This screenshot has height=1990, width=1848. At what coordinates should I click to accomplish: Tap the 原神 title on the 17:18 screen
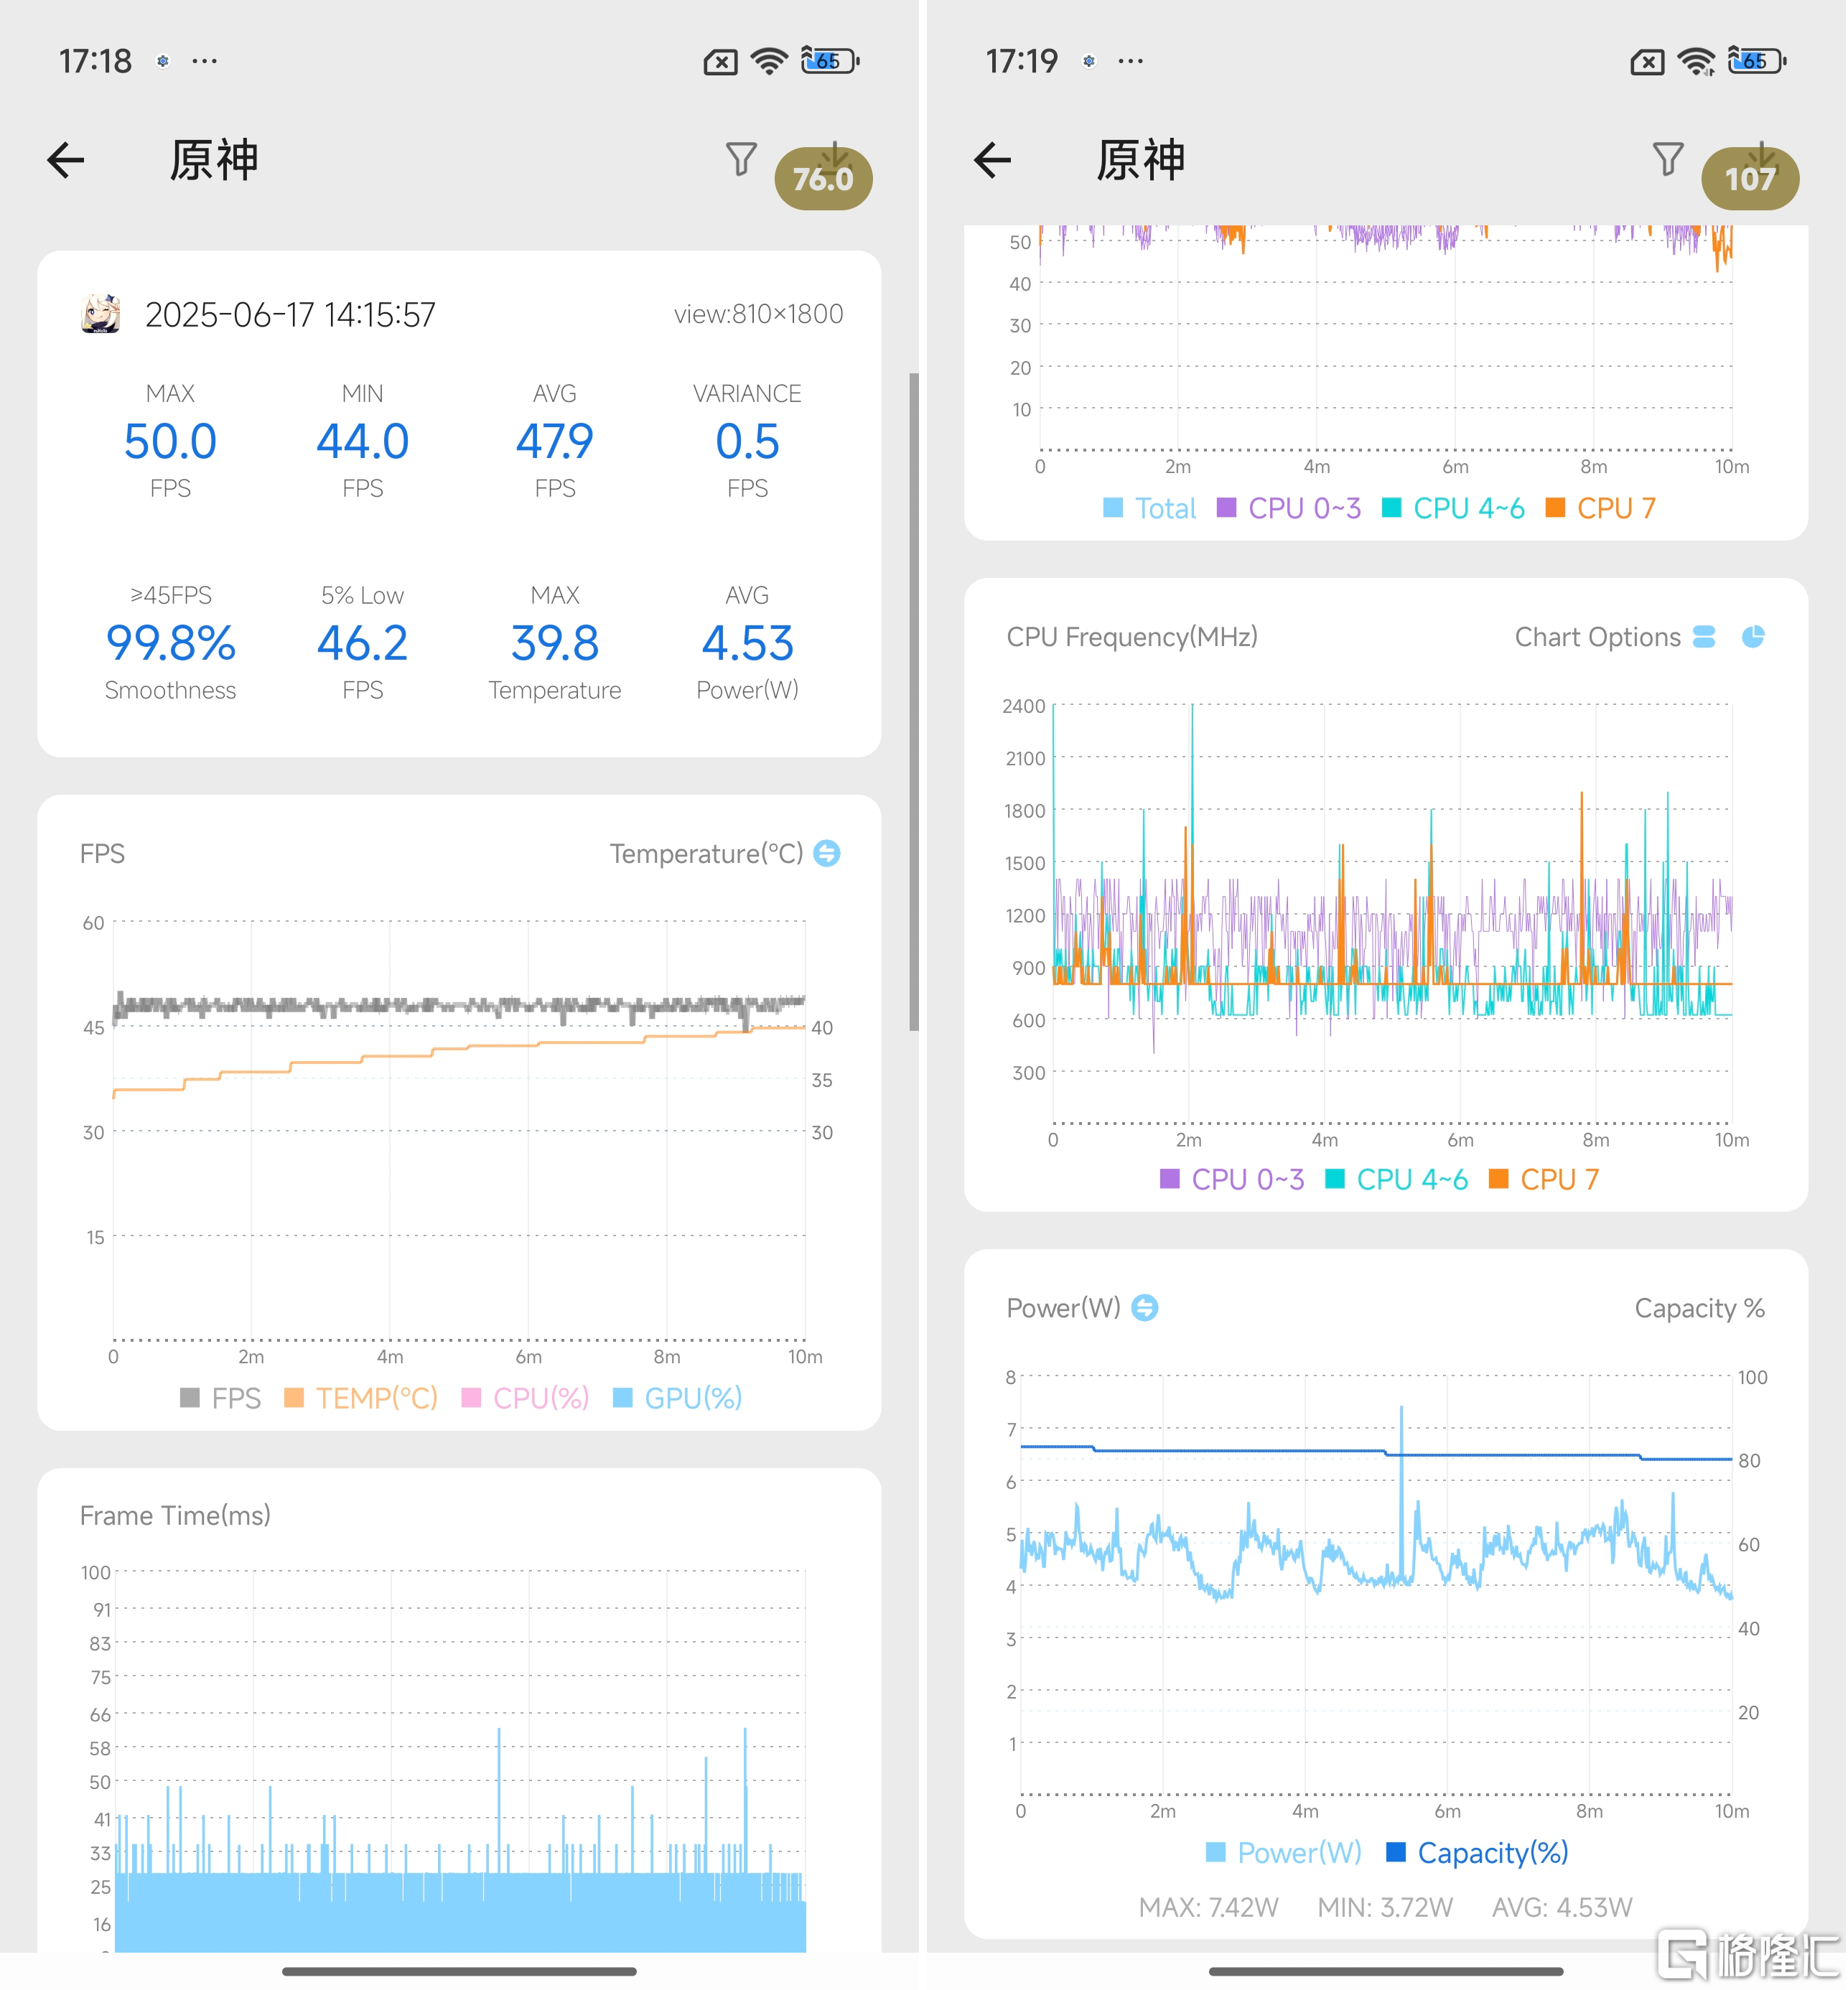click(x=214, y=160)
